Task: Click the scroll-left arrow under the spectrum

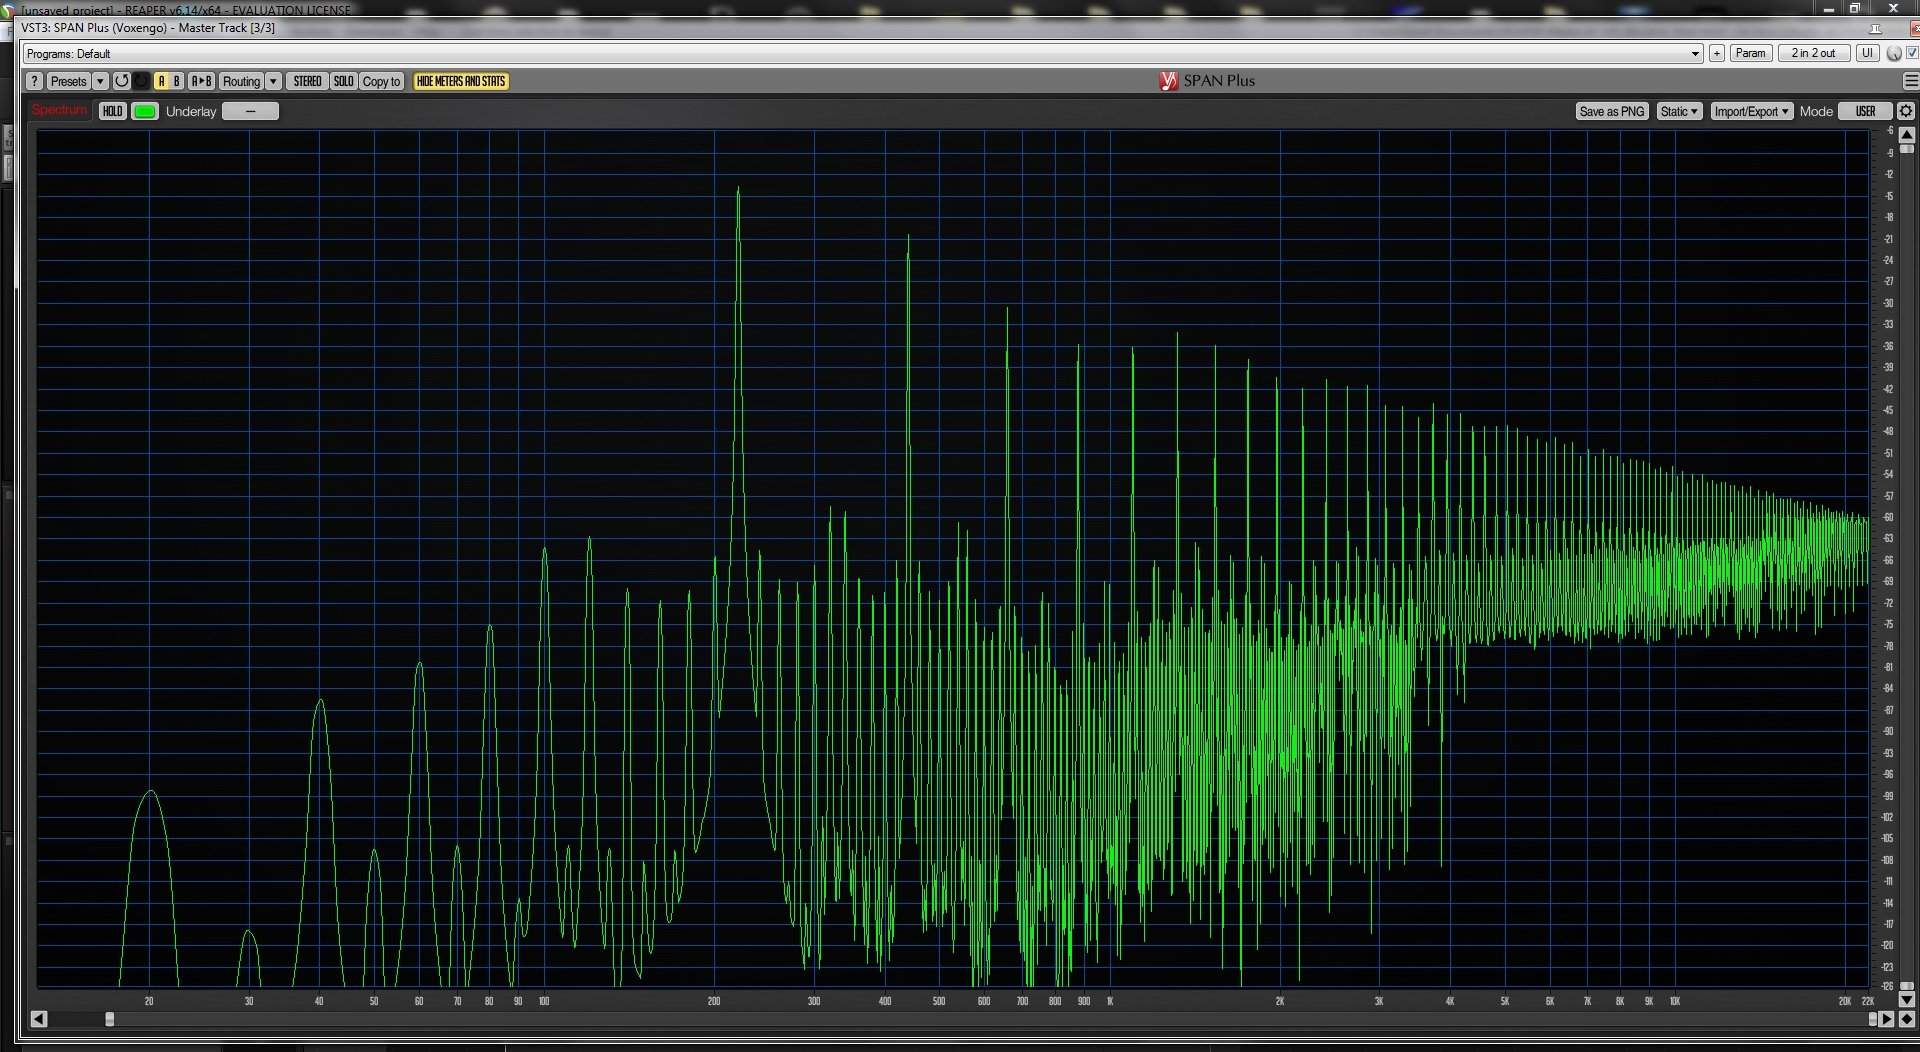Action: 39,1019
